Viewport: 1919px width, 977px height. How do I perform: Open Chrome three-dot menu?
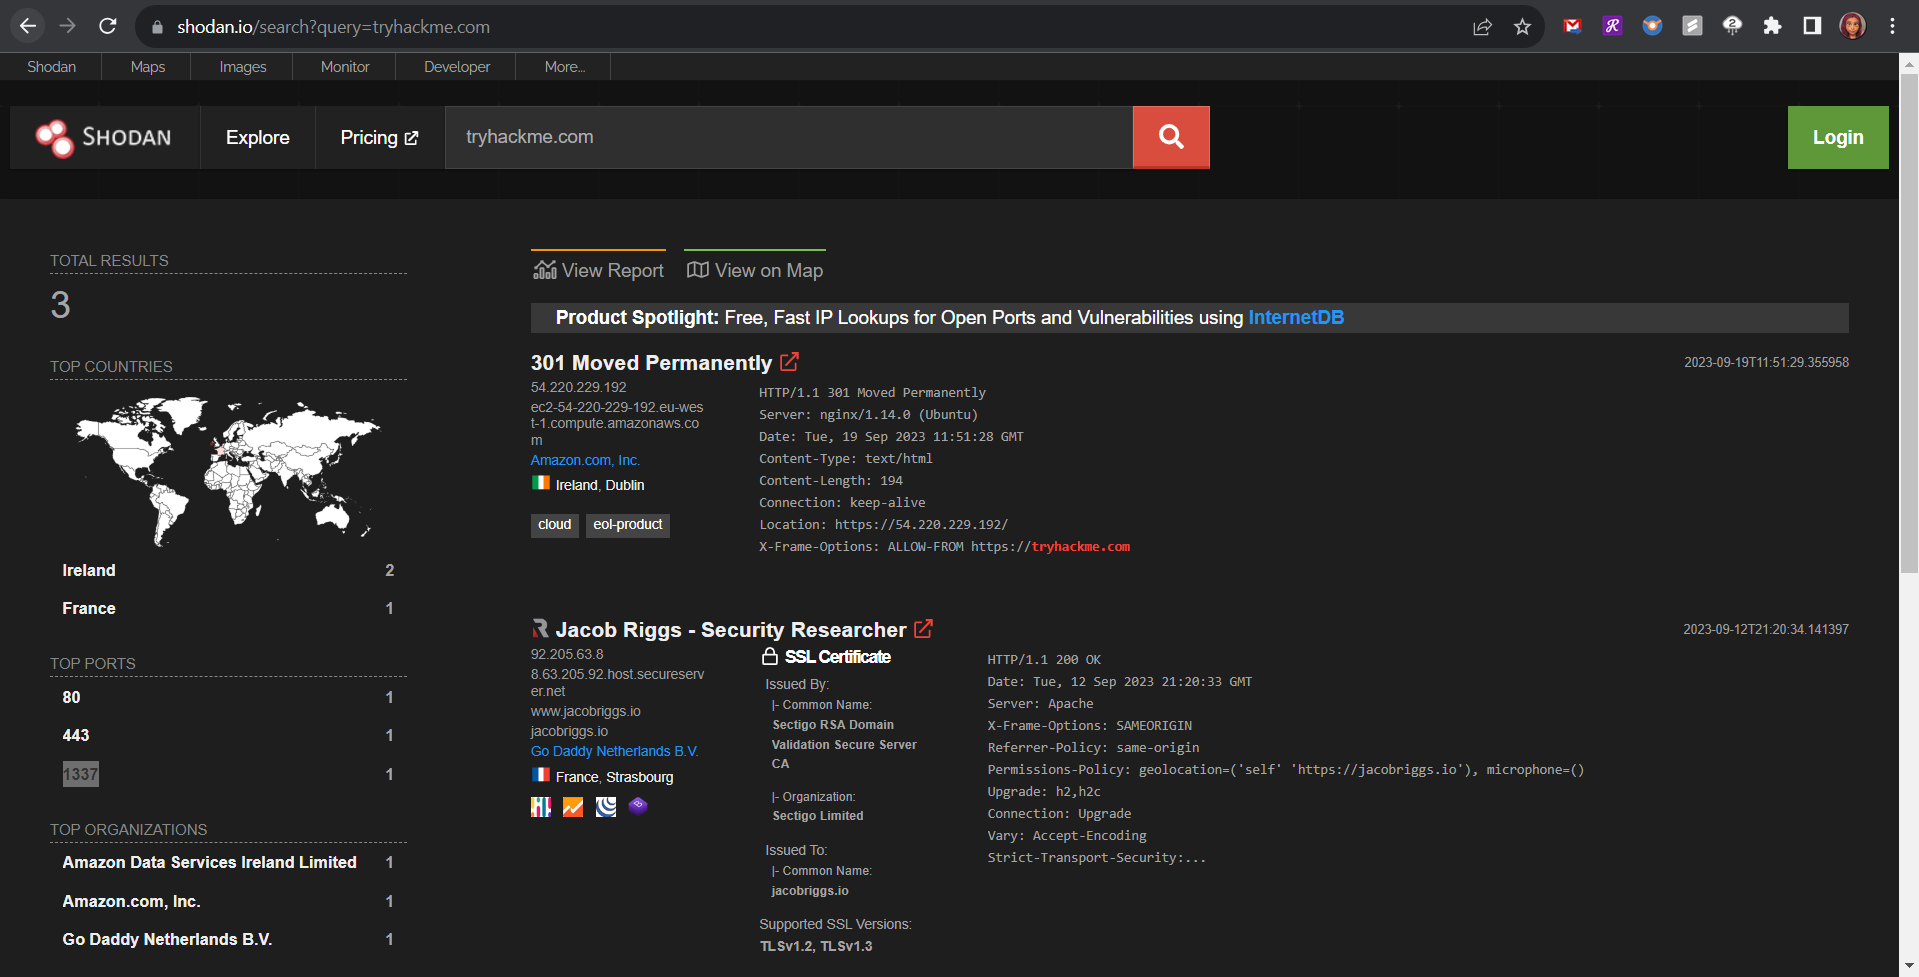pyautogui.click(x=1892, y=27)
